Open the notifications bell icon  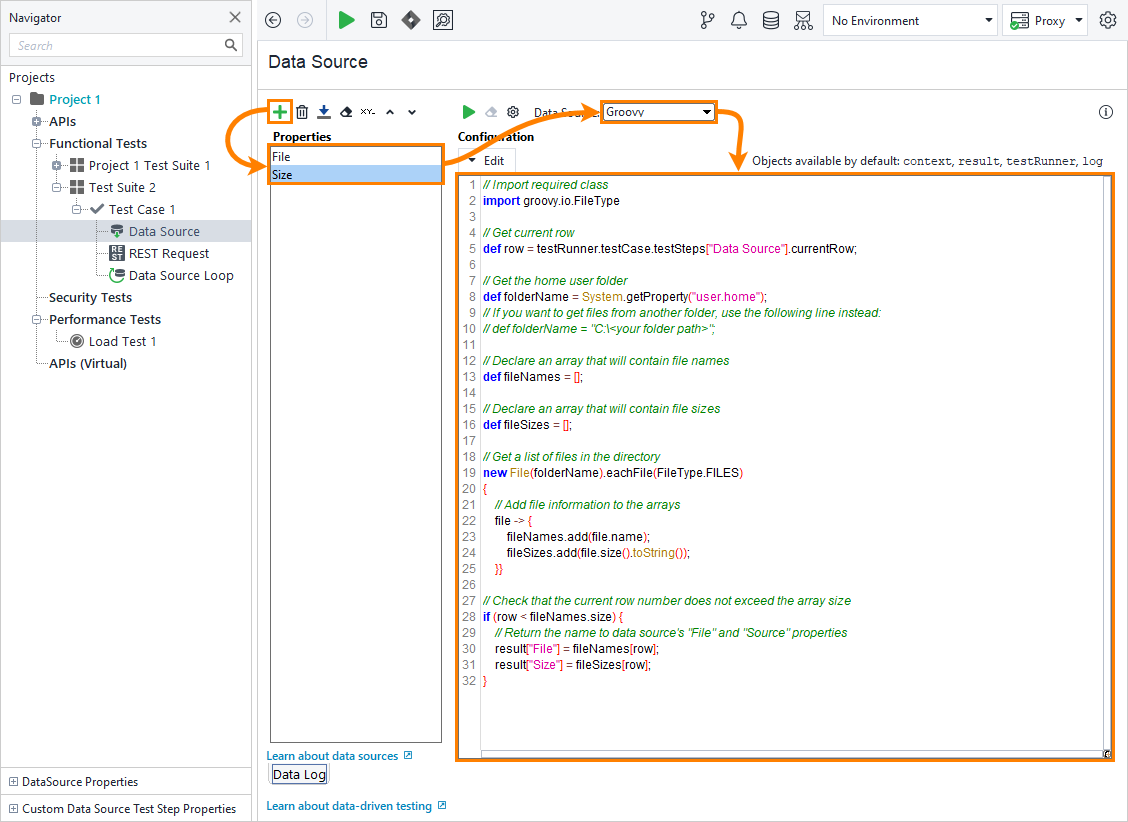click(x=739, y=20)
